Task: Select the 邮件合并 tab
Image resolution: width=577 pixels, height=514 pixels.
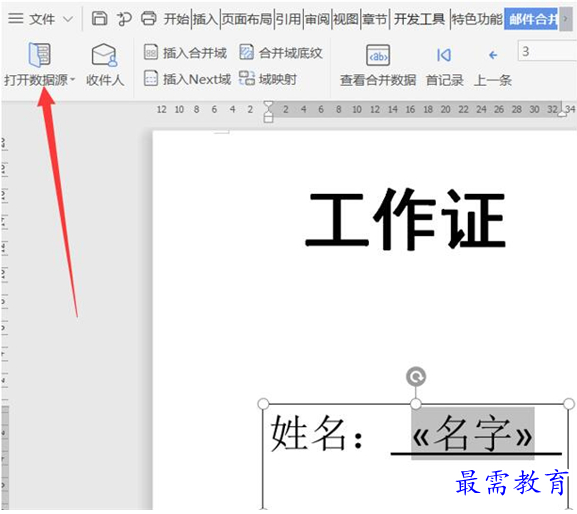Action: 532,19
